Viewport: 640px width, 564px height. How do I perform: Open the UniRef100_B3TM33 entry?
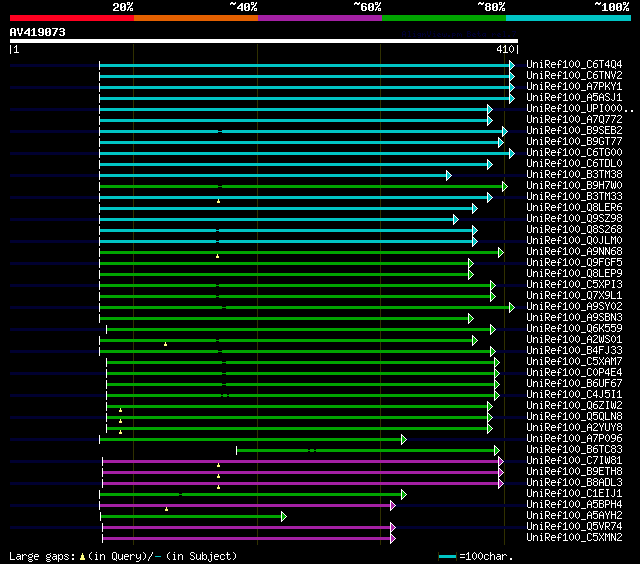click(574, 197)
